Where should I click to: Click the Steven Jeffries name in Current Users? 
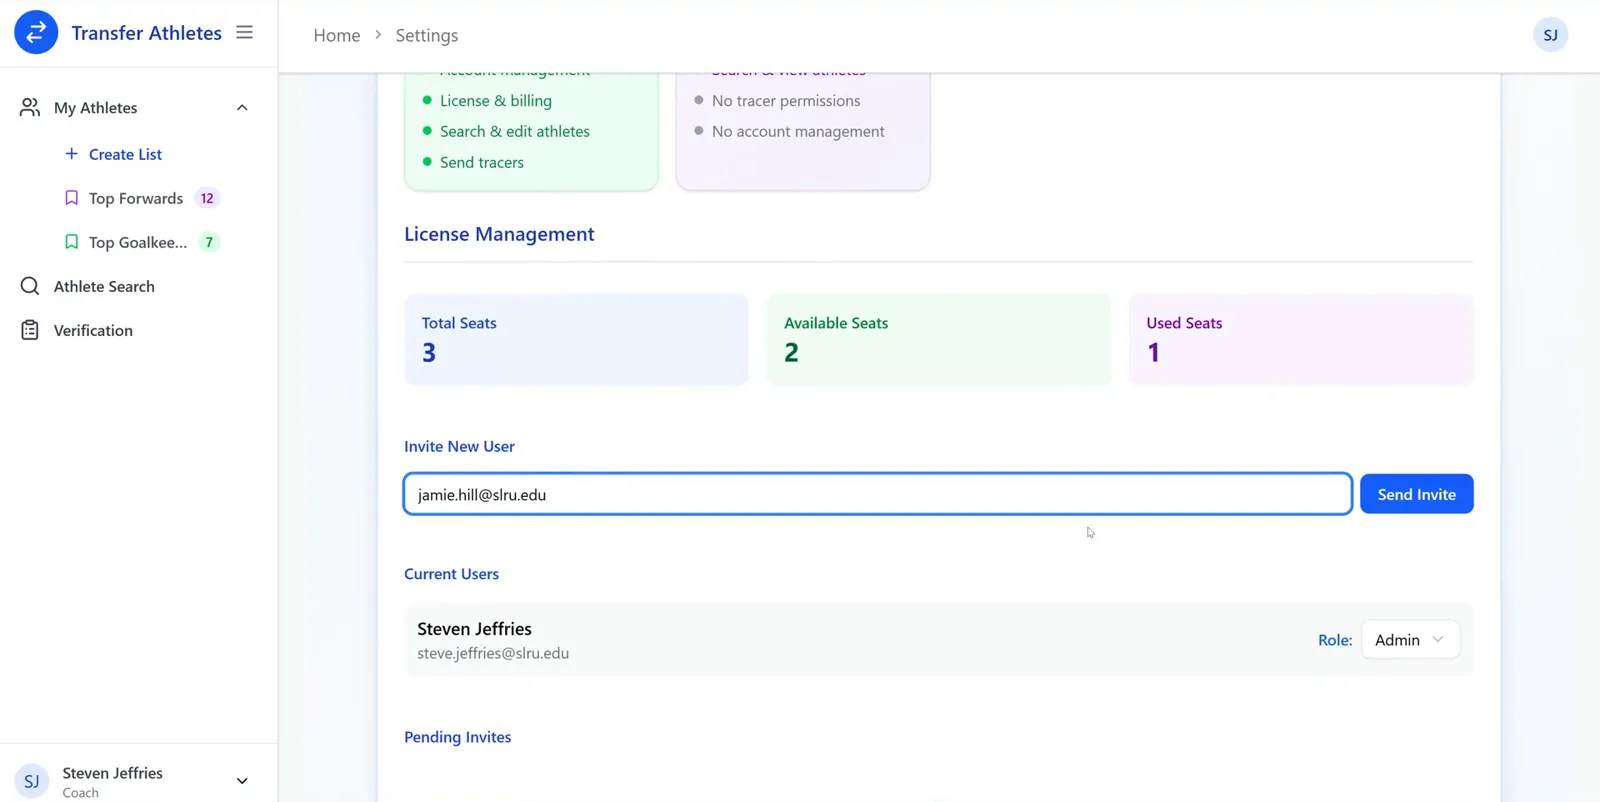[x=474, y=629]
